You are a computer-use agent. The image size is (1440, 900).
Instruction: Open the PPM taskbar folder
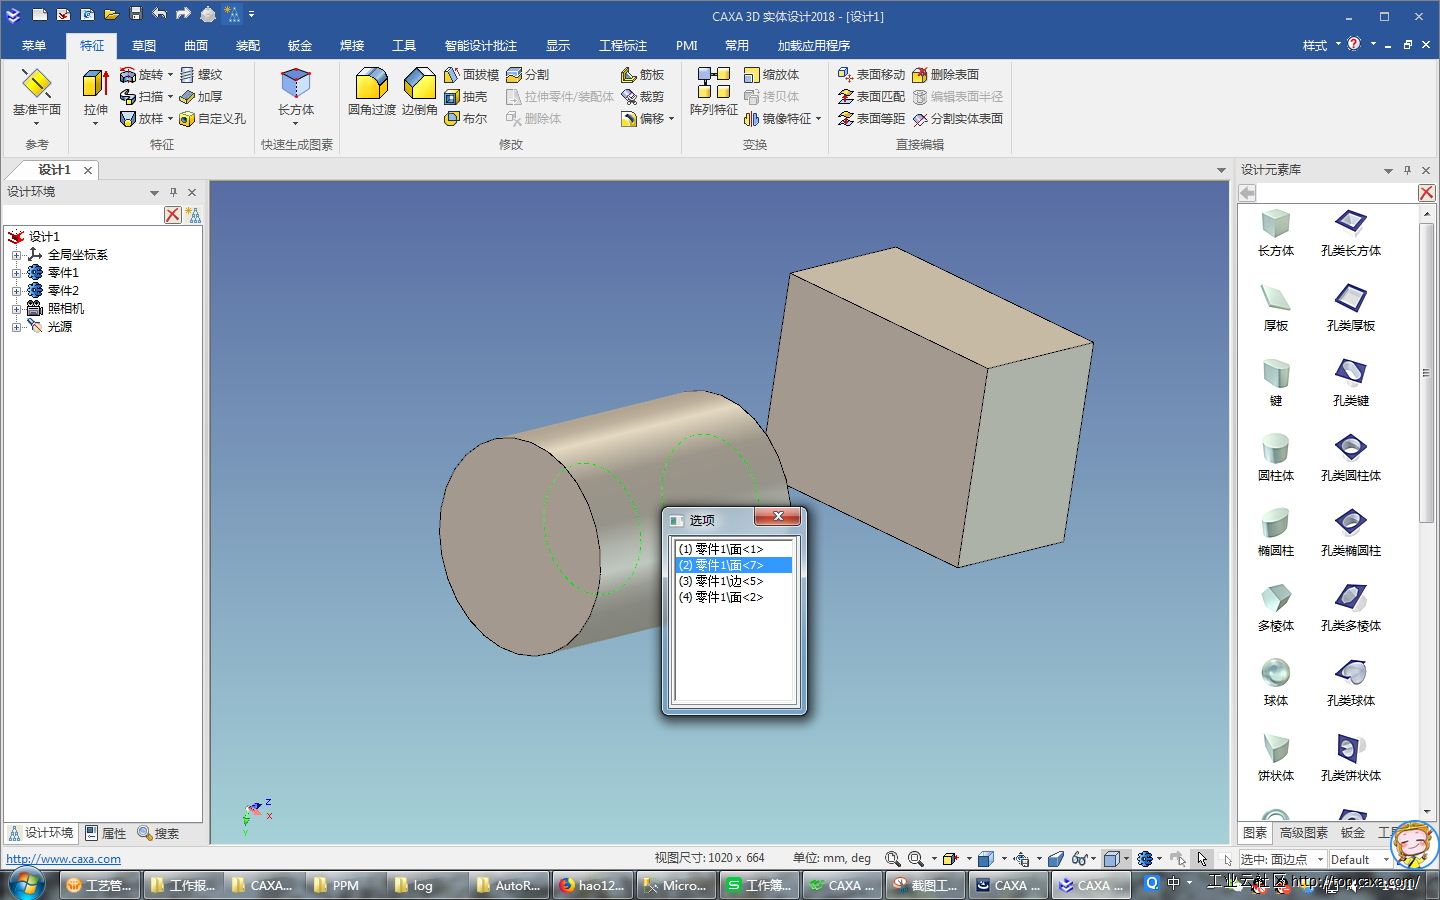pos(345,885)
